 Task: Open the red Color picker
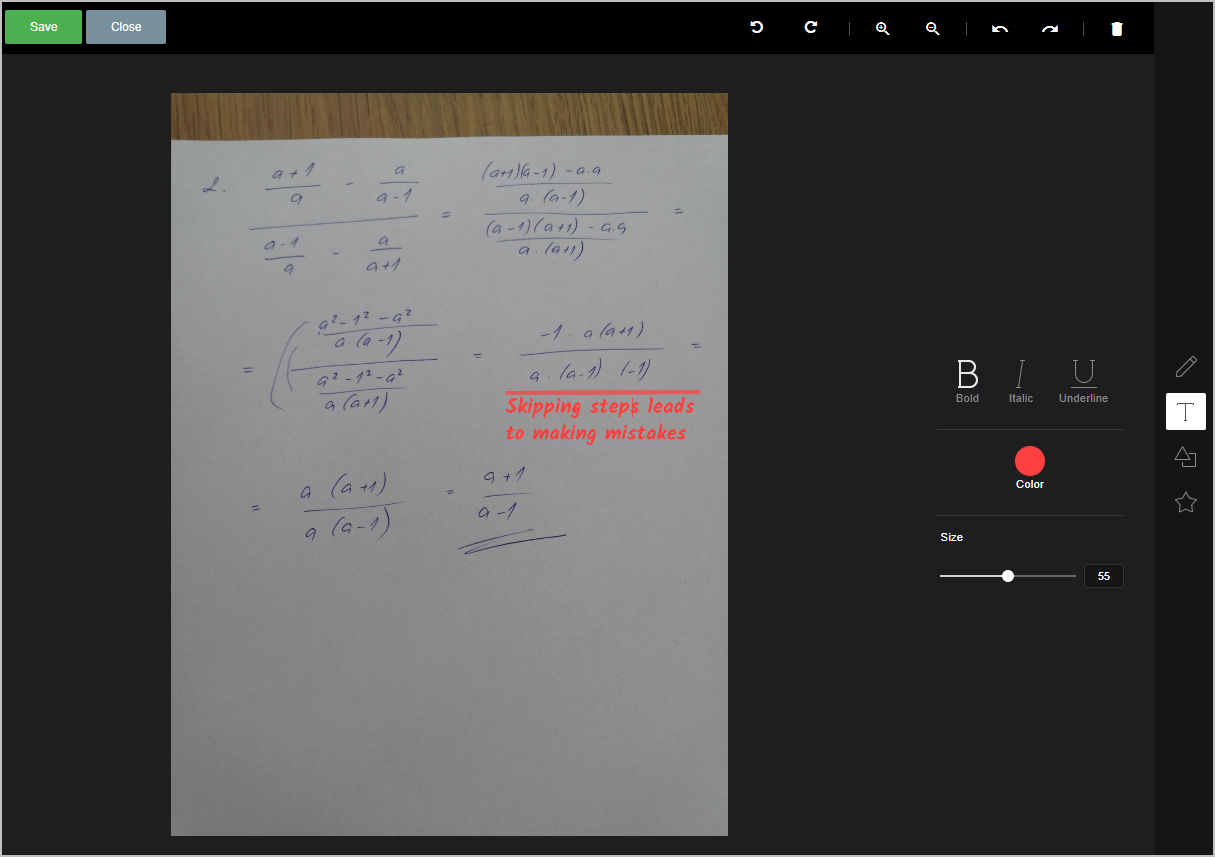(1030, 461)
